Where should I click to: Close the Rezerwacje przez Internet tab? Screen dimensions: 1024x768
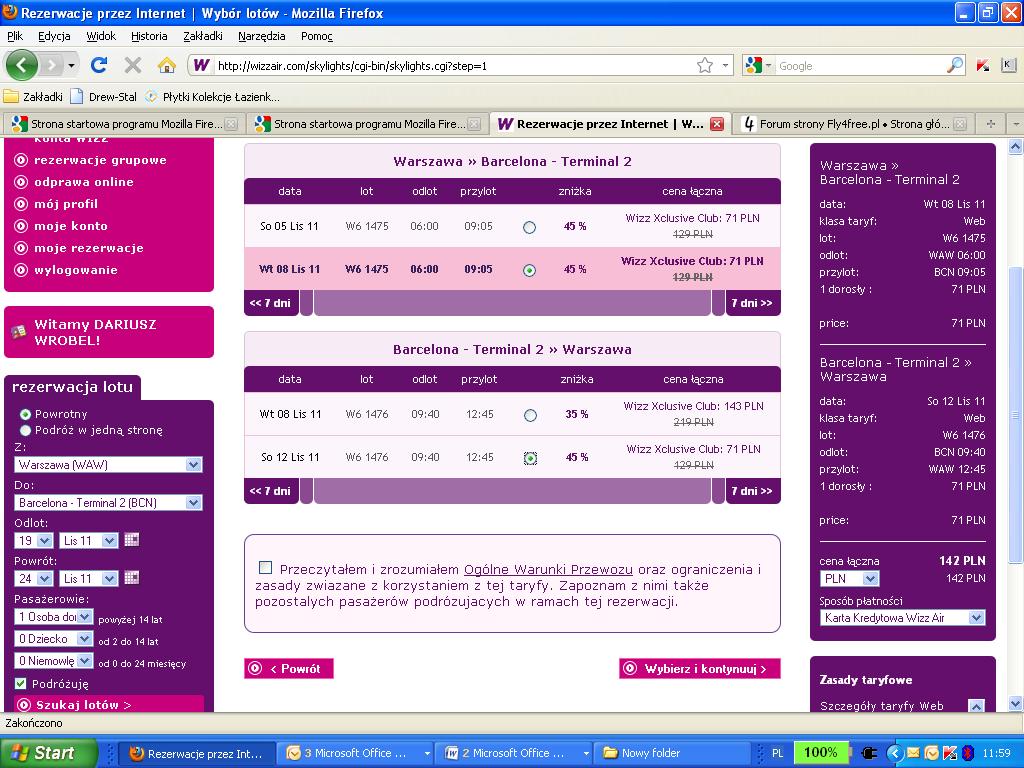(x=716, y=124)
